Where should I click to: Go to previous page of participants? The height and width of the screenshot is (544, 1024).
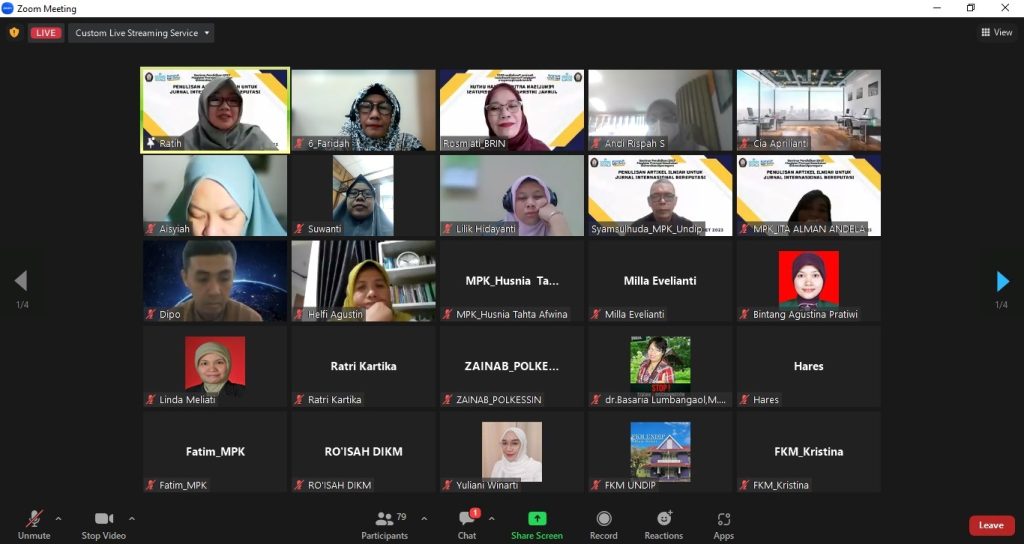[x=20, y=281]
